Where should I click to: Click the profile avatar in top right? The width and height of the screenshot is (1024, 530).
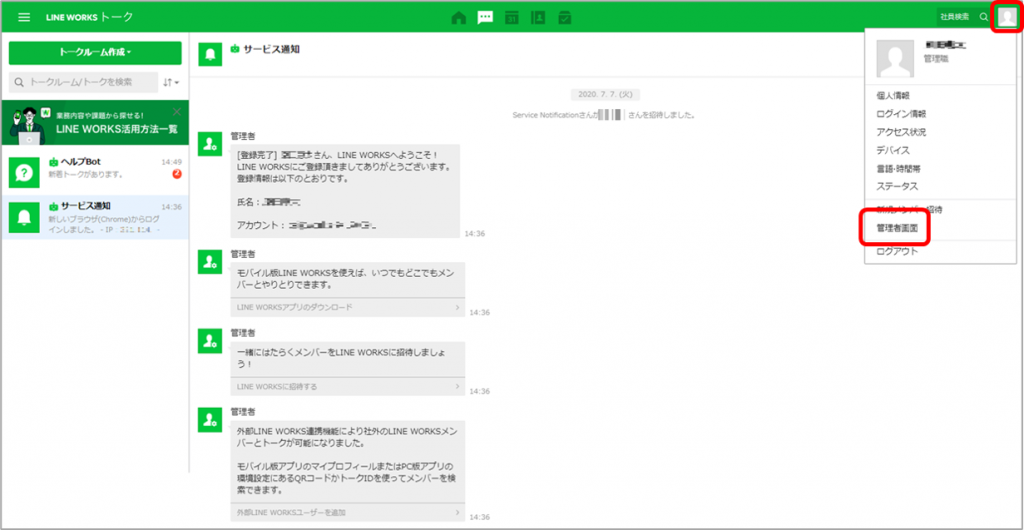pyautogui.click(x=1007, y=18)
